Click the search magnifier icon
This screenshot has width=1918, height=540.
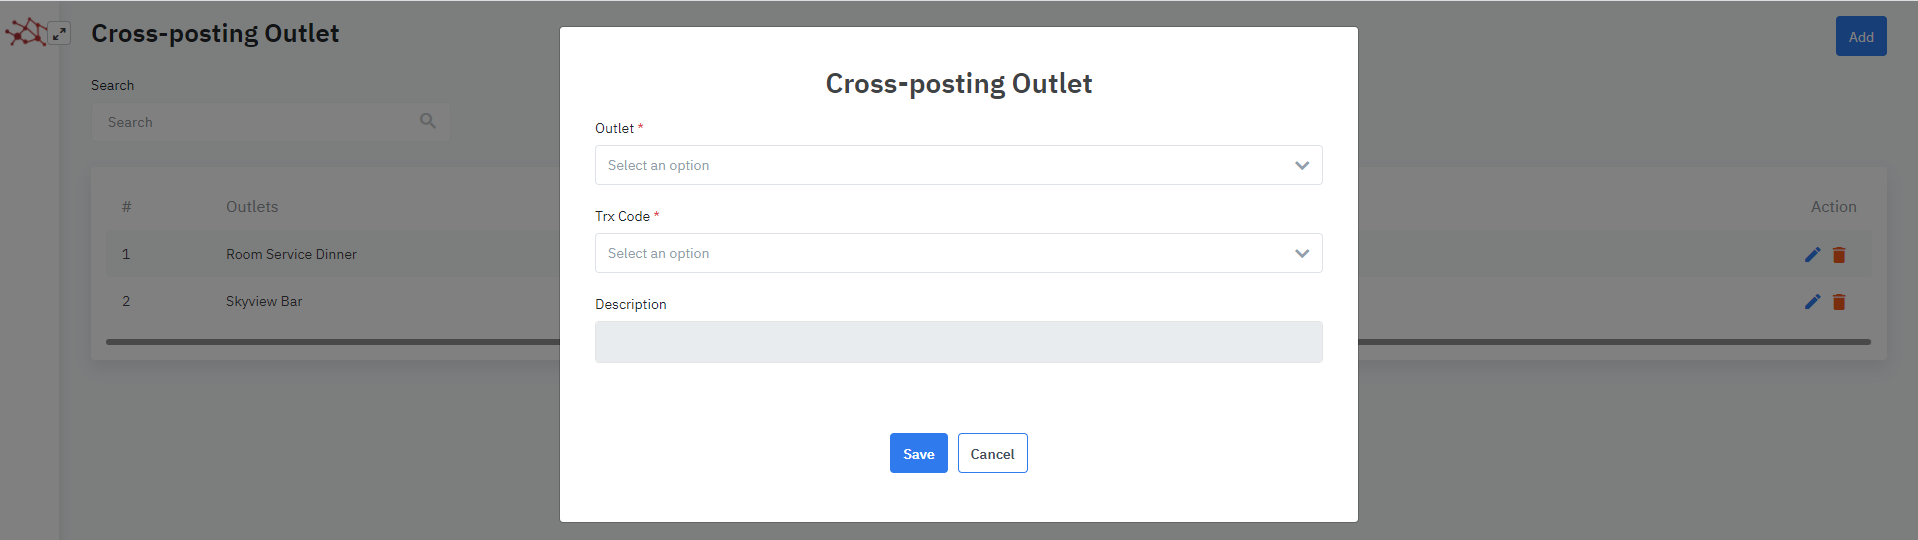click(428, 121)
